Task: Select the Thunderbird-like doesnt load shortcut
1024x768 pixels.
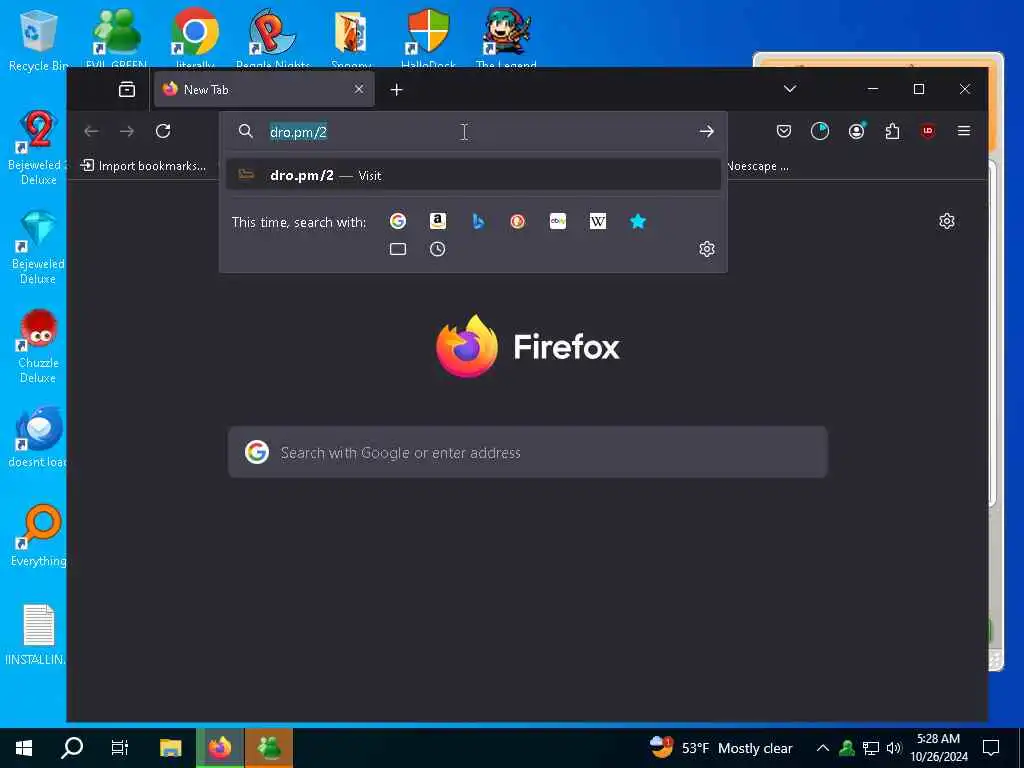Action: click(x=39, y=436)
